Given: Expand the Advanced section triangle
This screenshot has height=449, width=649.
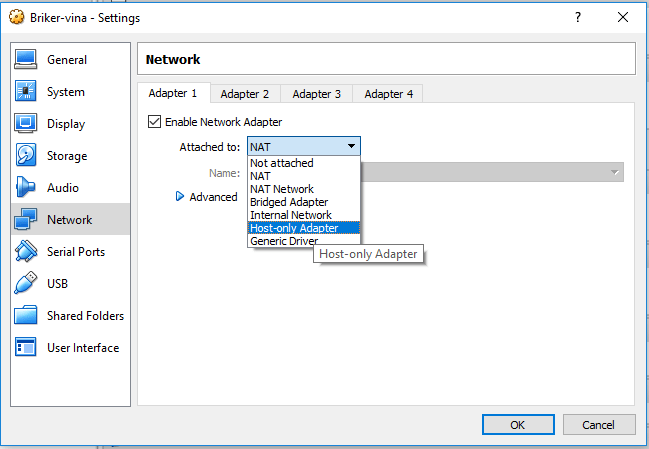Looking at the screenshot, I should click(180, 197).
